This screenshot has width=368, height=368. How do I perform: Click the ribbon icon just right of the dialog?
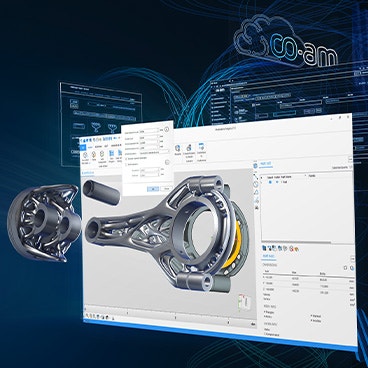(178, 149)
